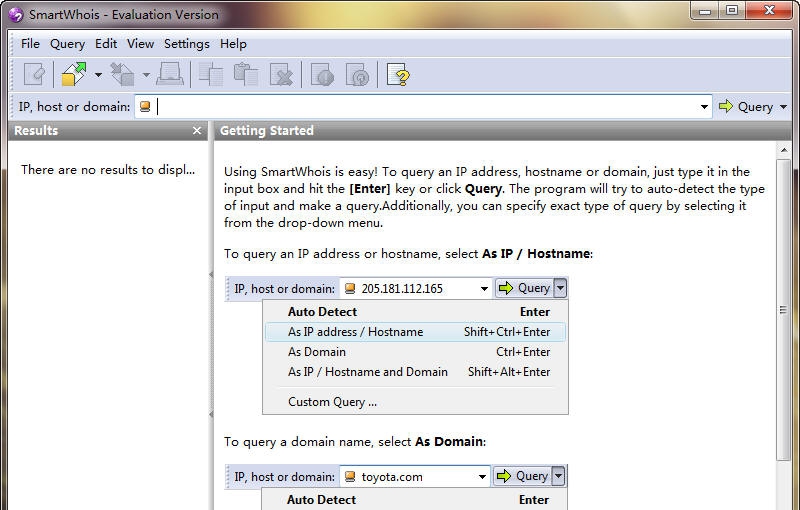Choose As Domain in the first example menu
800x510 pixels.
coord(415,352)
